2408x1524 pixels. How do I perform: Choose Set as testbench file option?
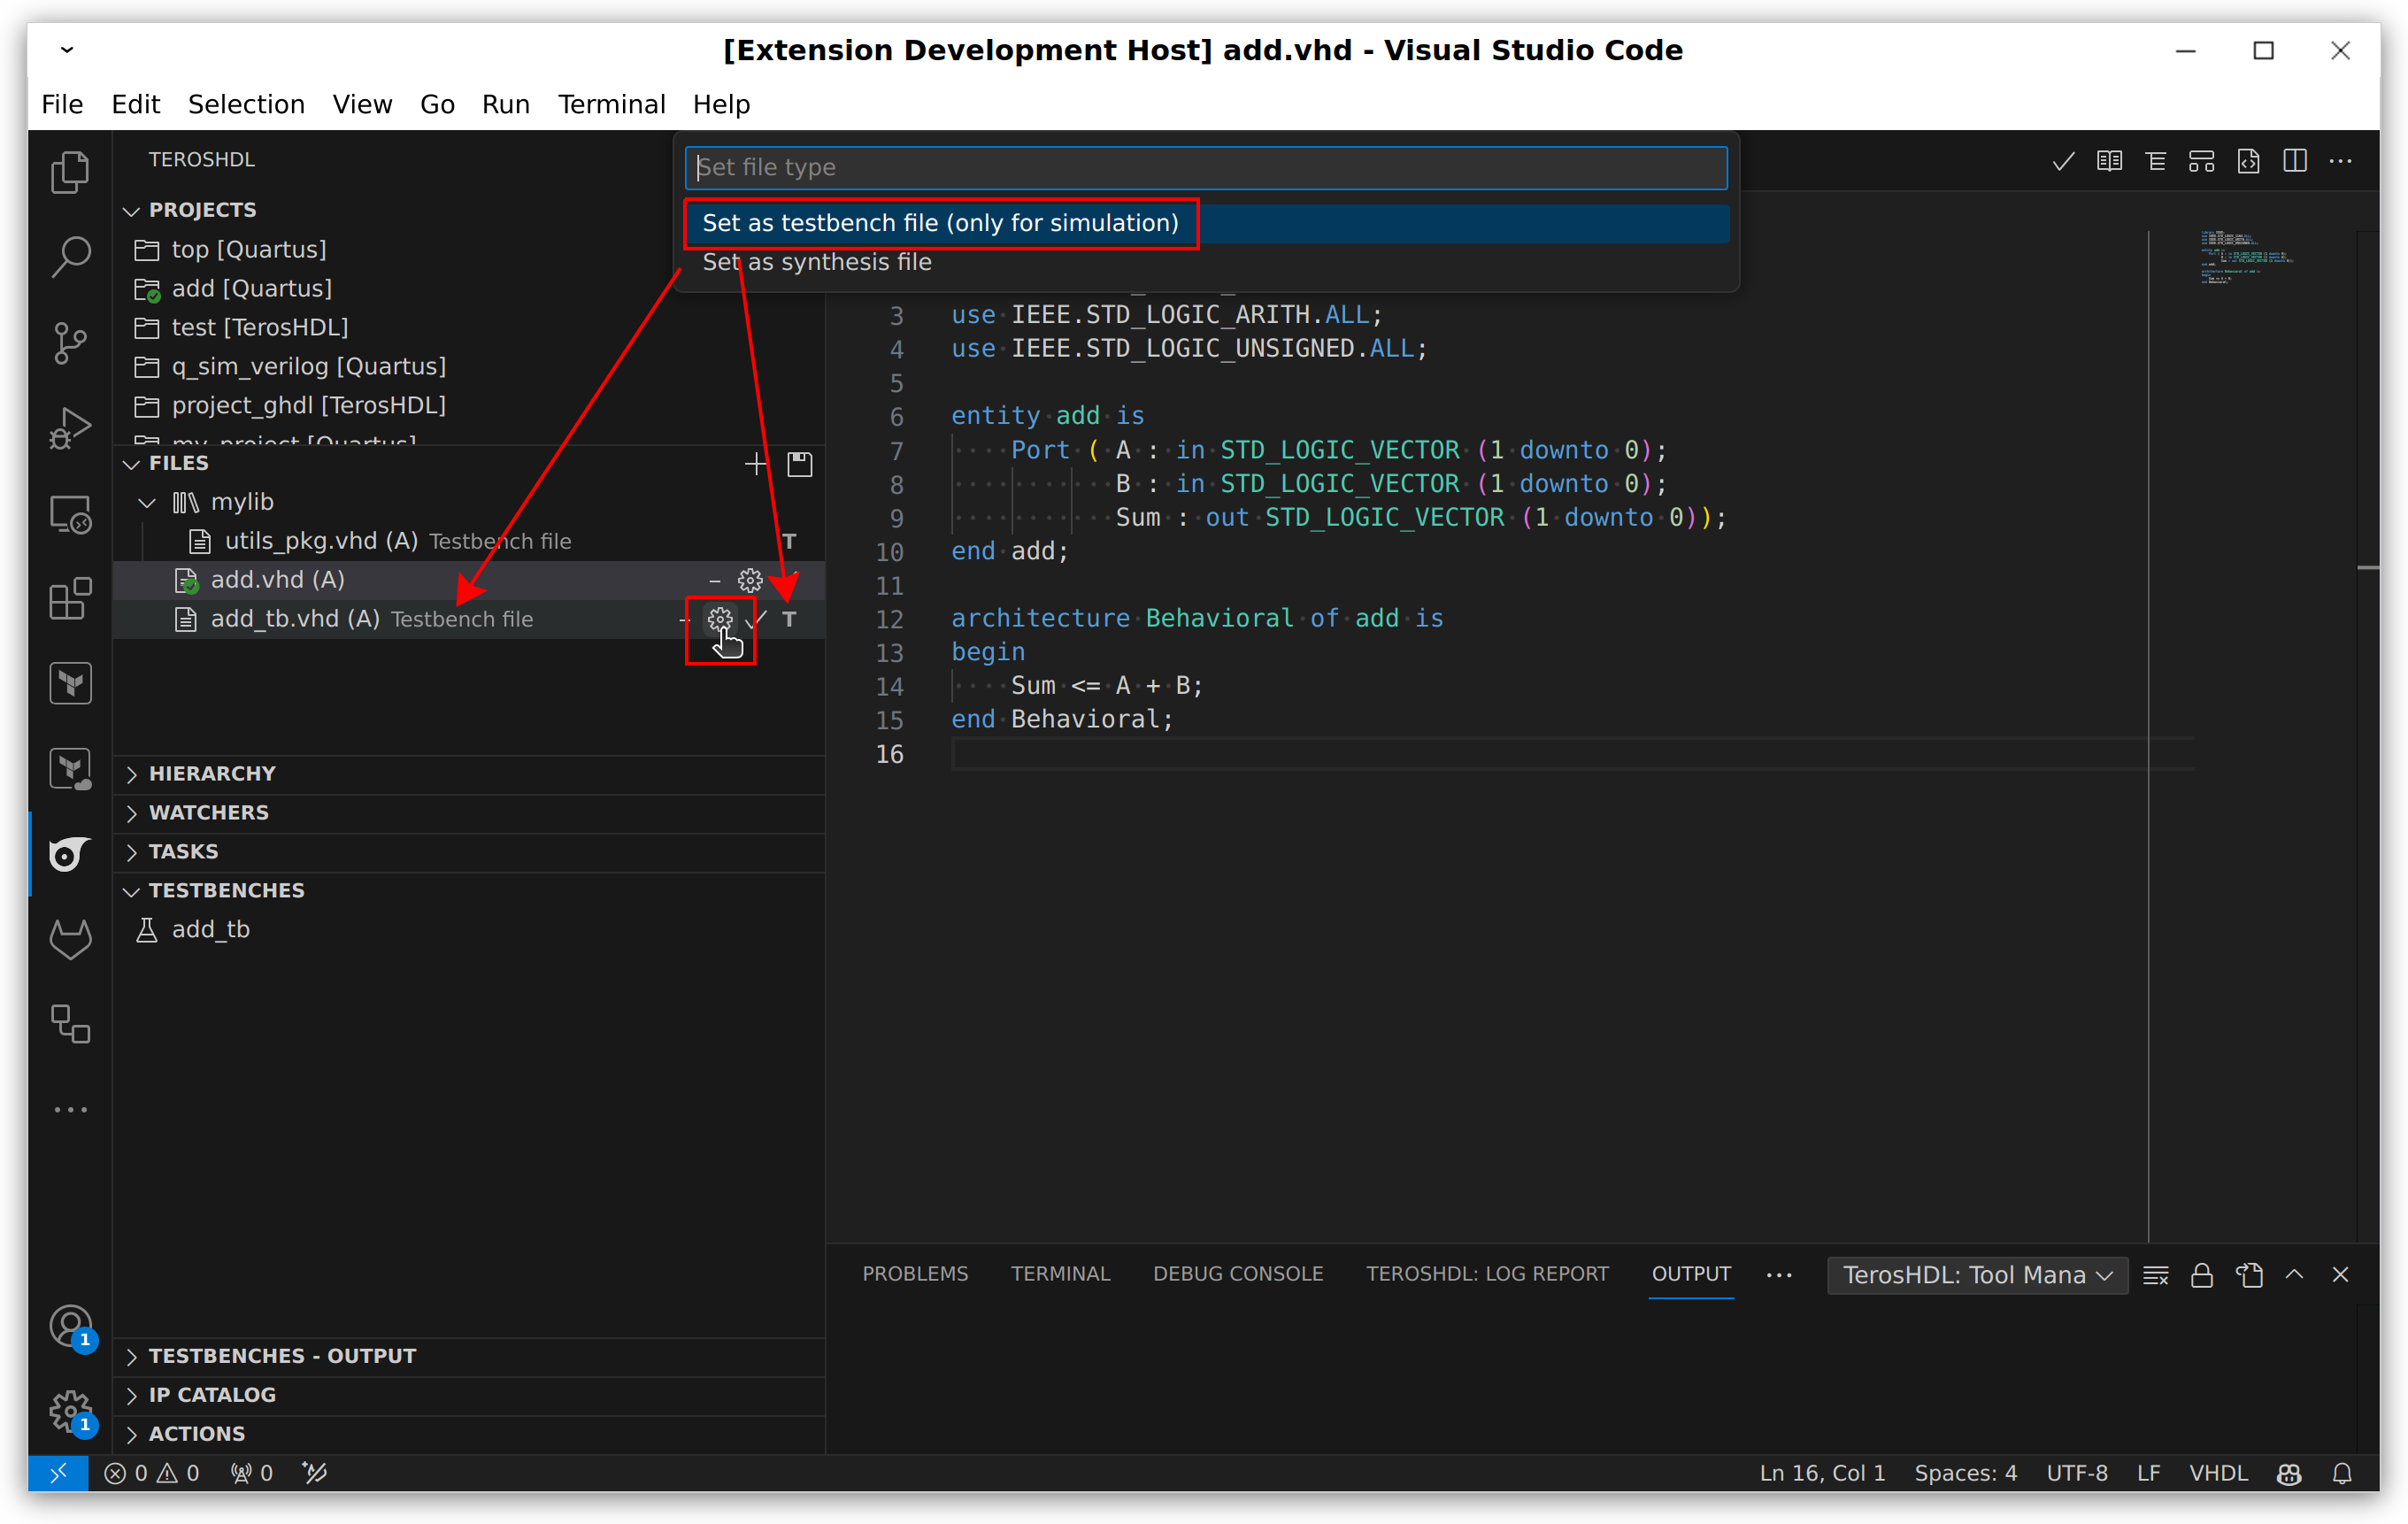pyautogui.click(x=1206, y=223)
